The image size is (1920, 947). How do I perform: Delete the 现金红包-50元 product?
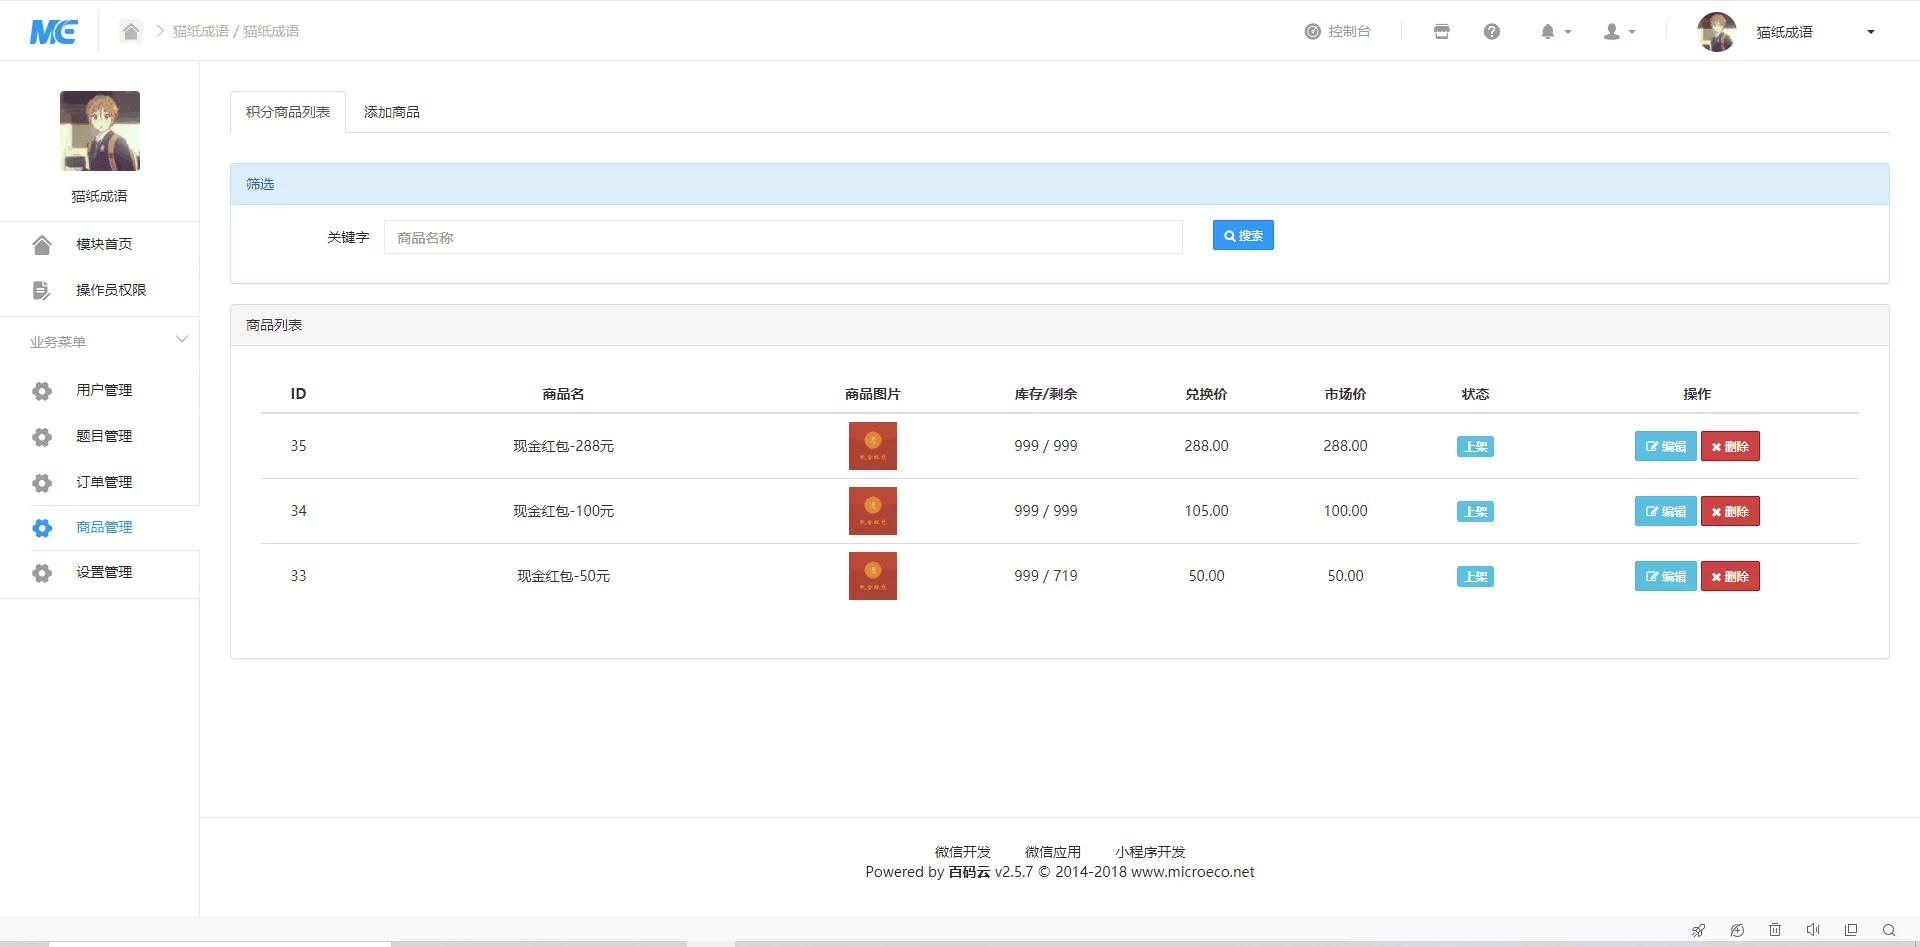(x=1730, y=577)
